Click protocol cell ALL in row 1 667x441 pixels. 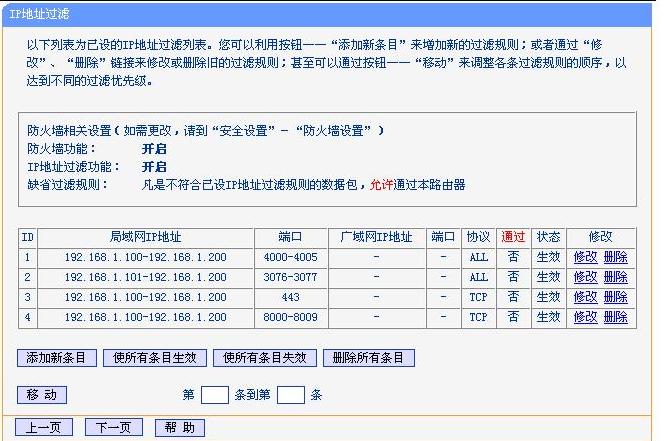click(478, 257)
